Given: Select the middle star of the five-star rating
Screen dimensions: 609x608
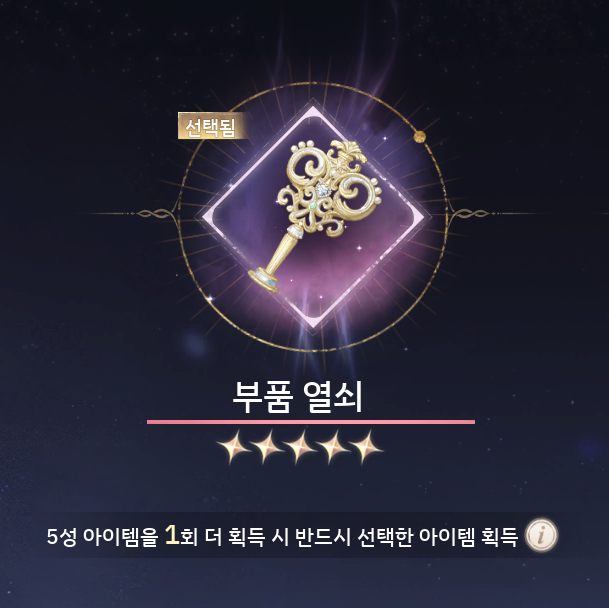Looking at the screenshot, I should click(x=299, y=447).
